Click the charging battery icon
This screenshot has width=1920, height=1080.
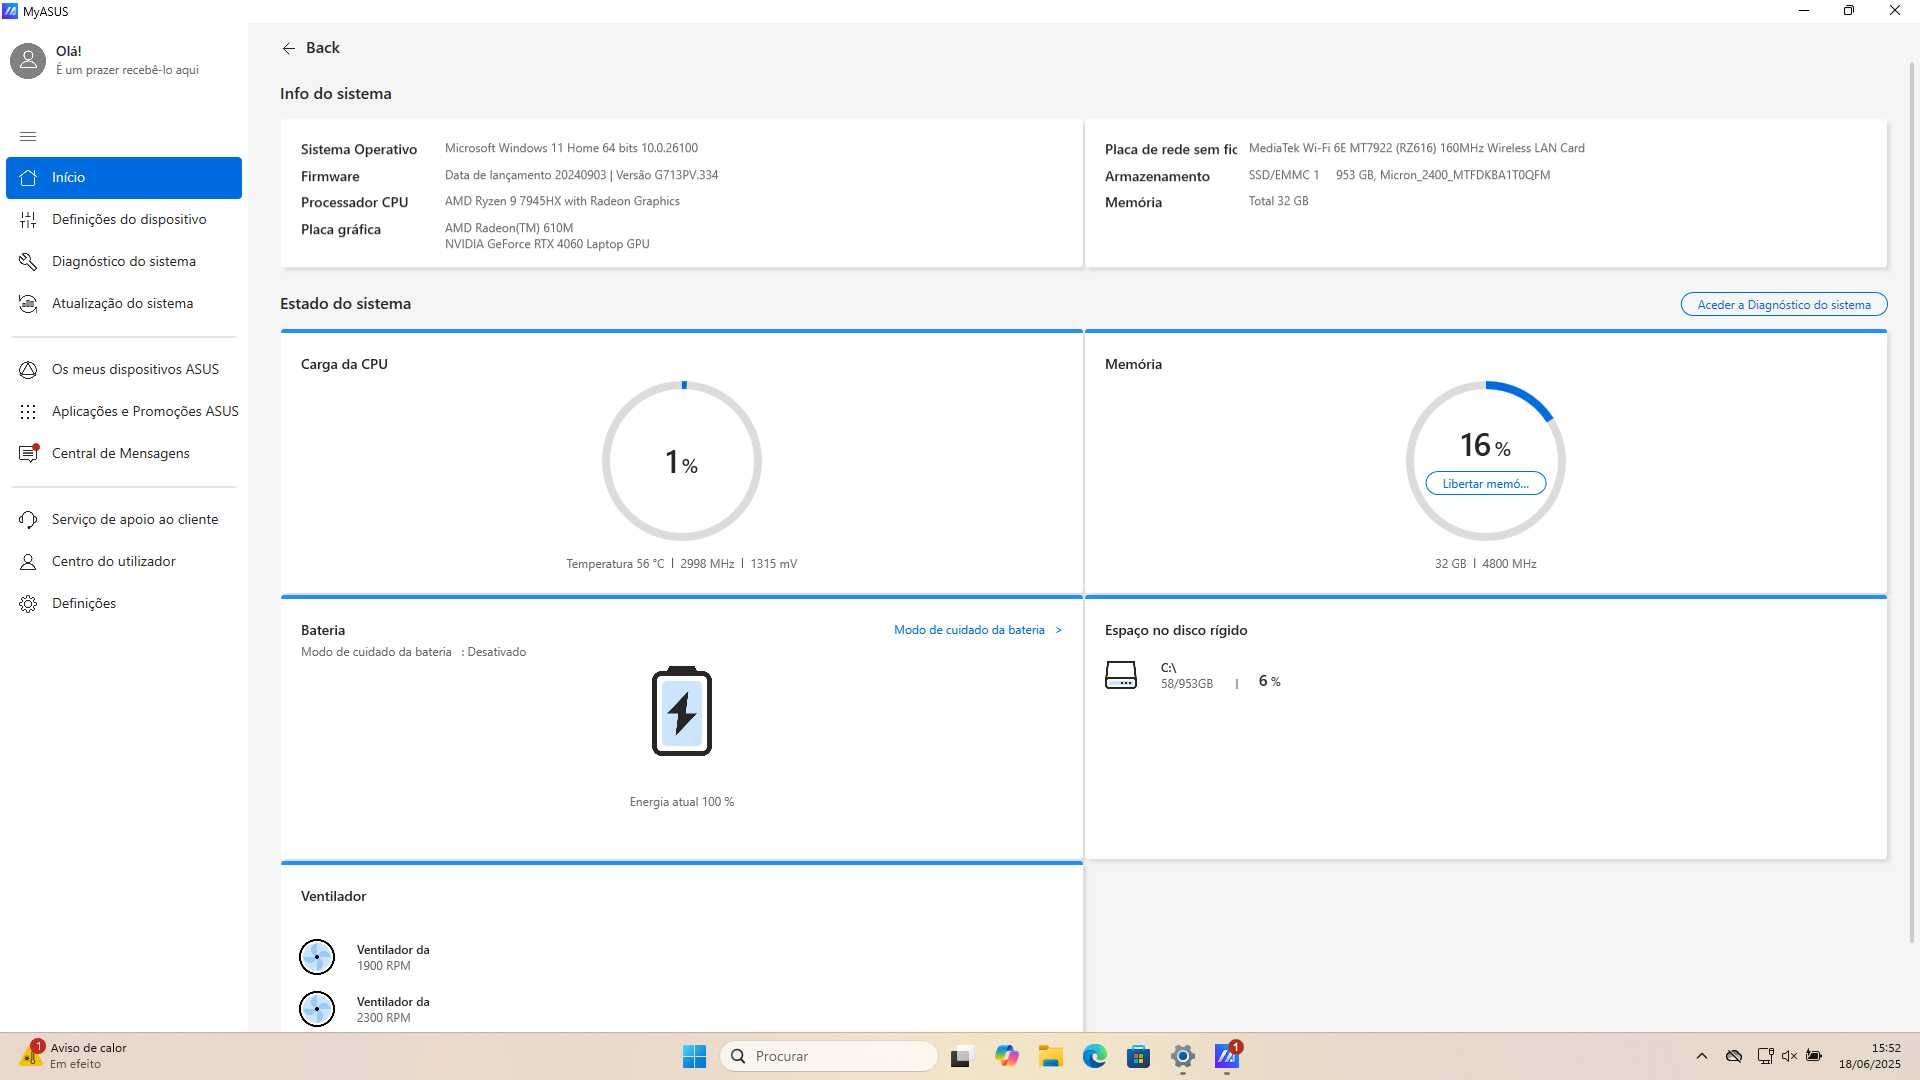[x=681, y=711]
